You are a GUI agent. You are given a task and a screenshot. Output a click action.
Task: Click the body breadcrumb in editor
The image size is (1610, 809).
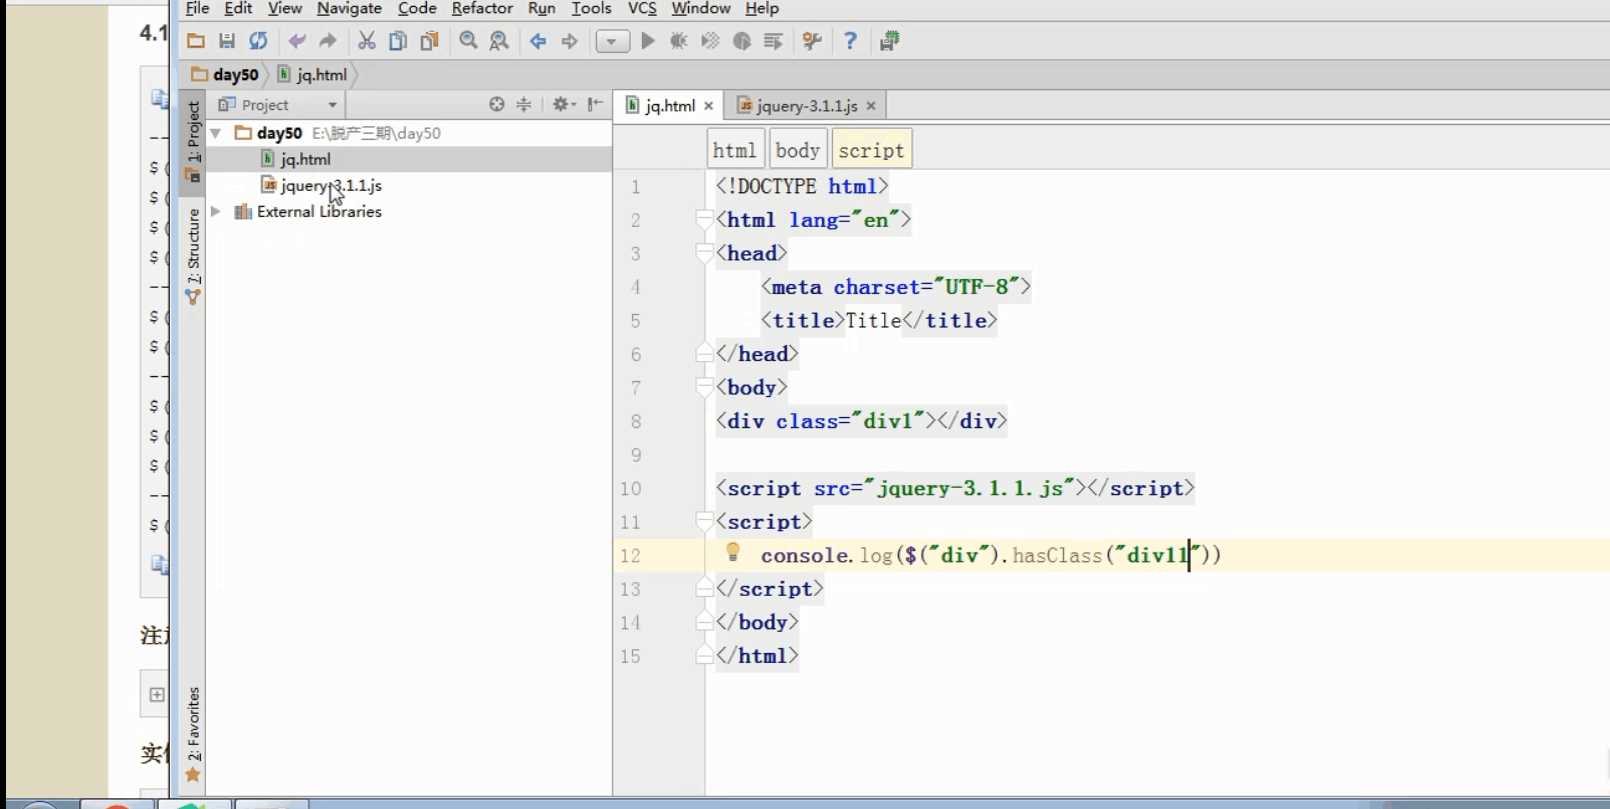797,150
